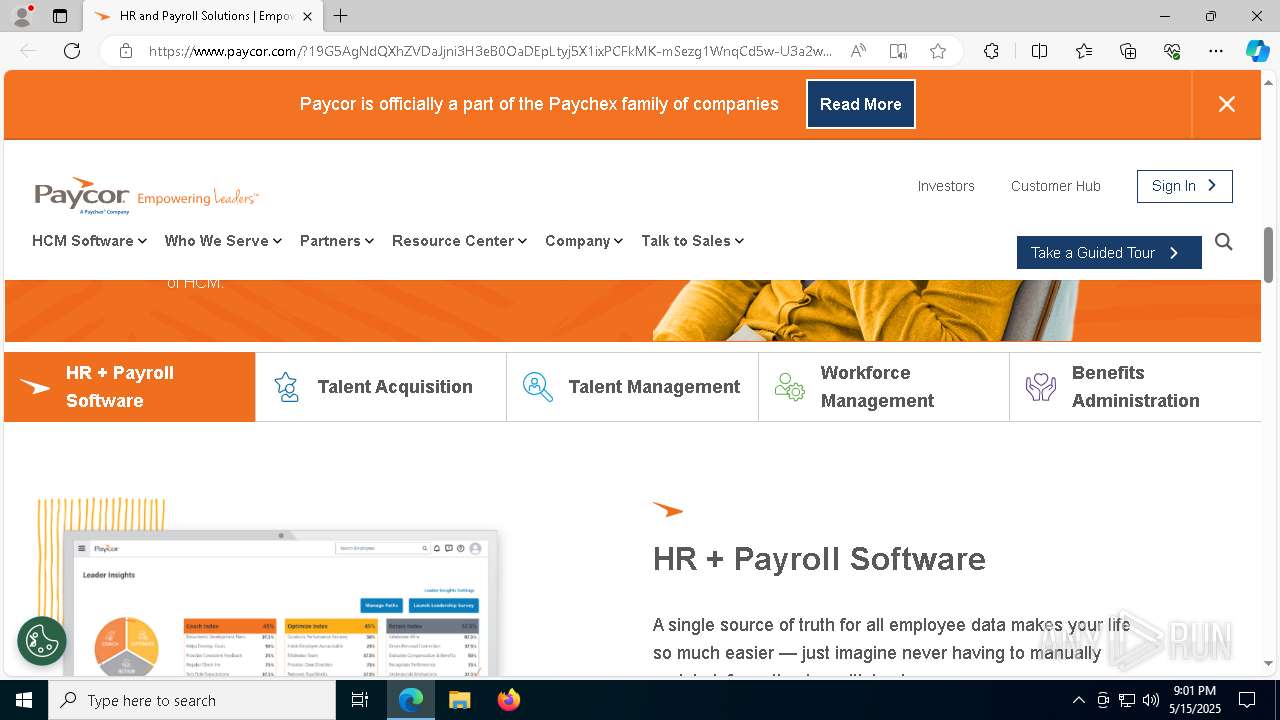1280x720 pixels.
Task: Open the Copilot sidebar icon
Action: tap(1257, 51)
